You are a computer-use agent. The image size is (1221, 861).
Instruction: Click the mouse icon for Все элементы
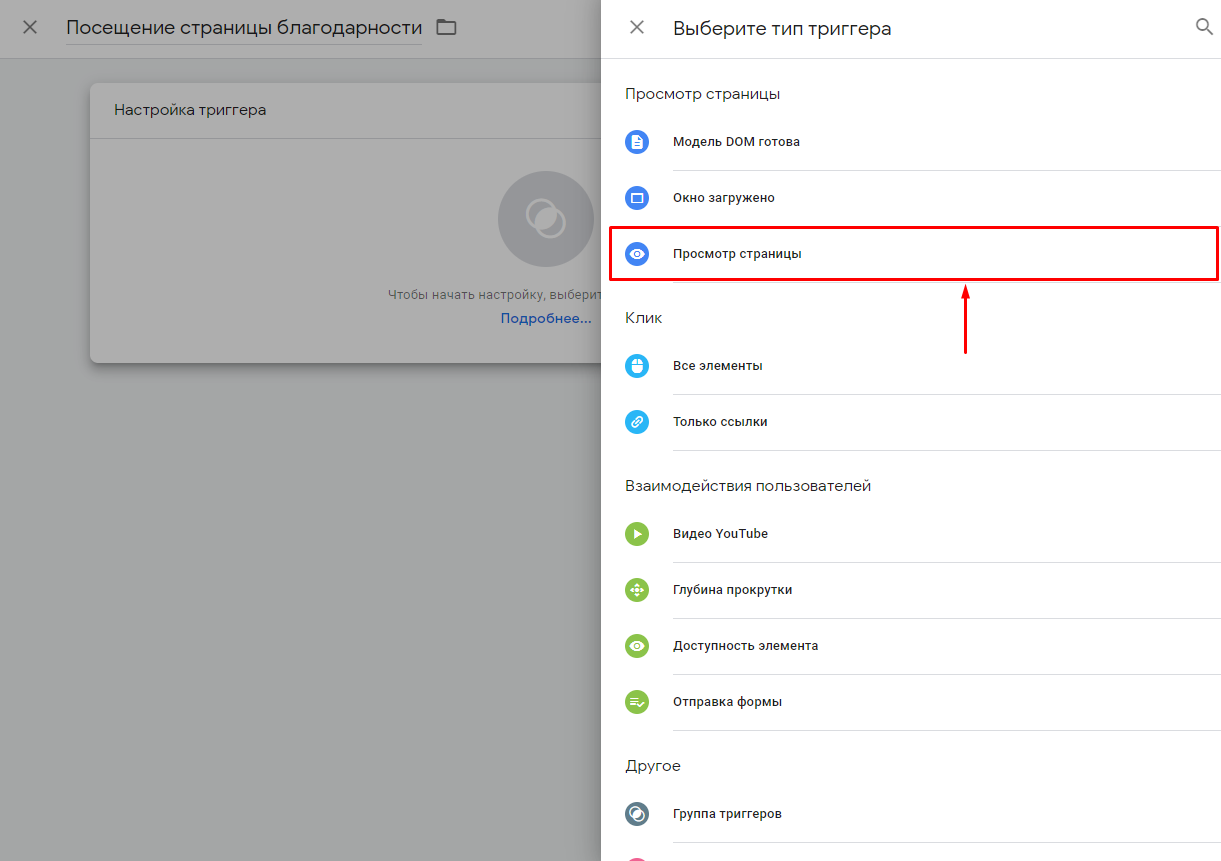637,366
